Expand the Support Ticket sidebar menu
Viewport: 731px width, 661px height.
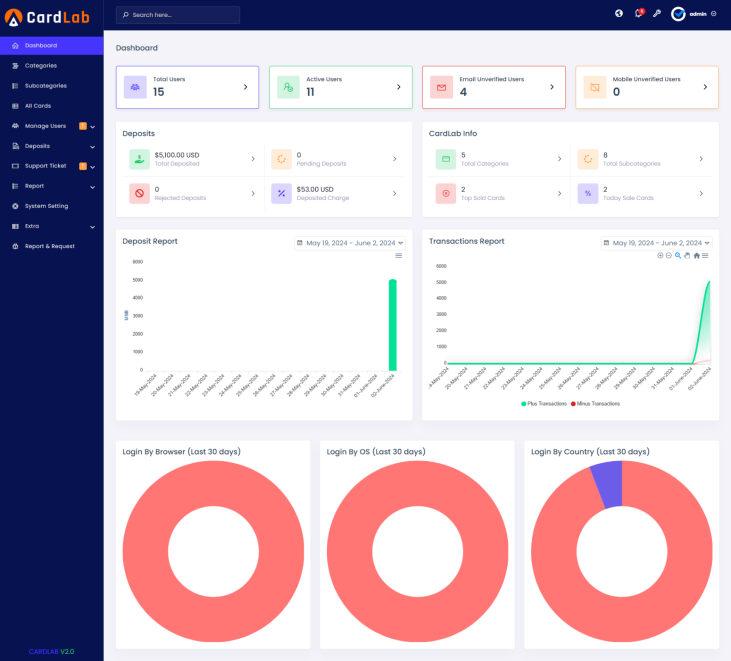click(52, 166)
